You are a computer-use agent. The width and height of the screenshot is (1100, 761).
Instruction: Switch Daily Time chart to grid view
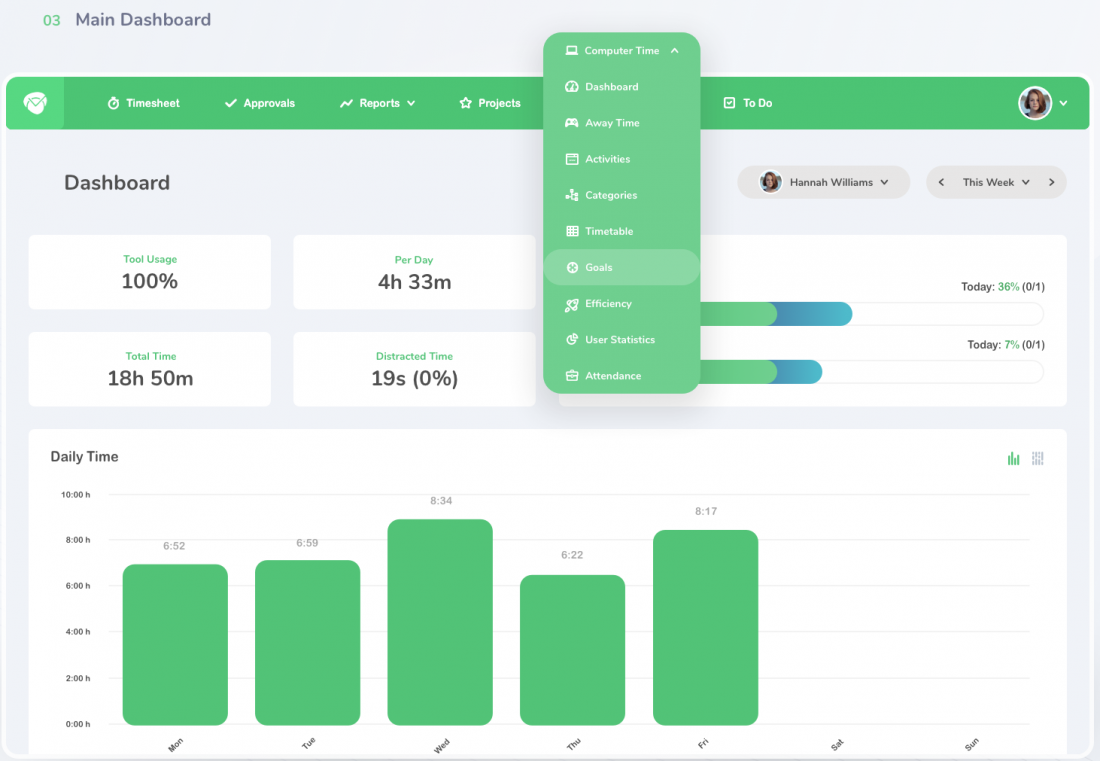1037,457
